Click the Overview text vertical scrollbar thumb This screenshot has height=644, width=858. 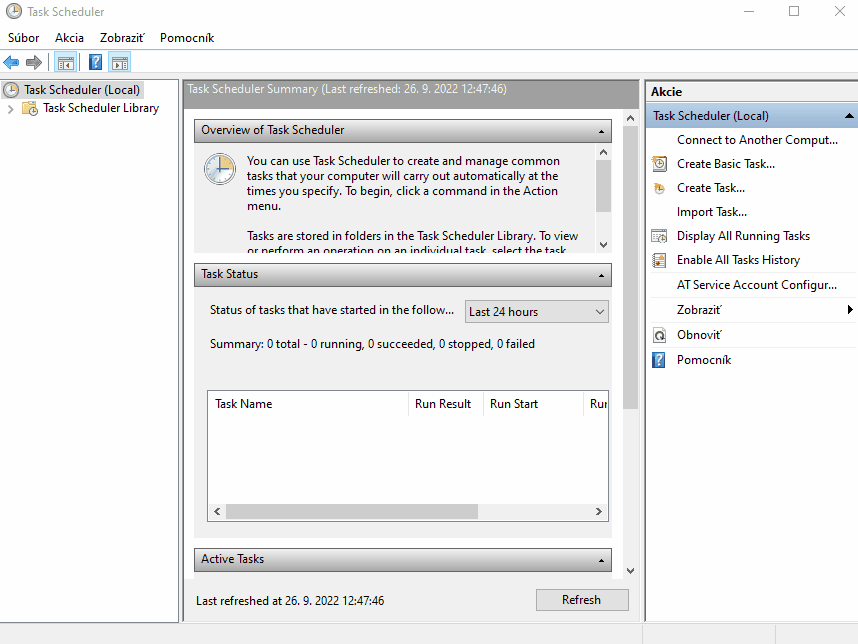(603, 186)
